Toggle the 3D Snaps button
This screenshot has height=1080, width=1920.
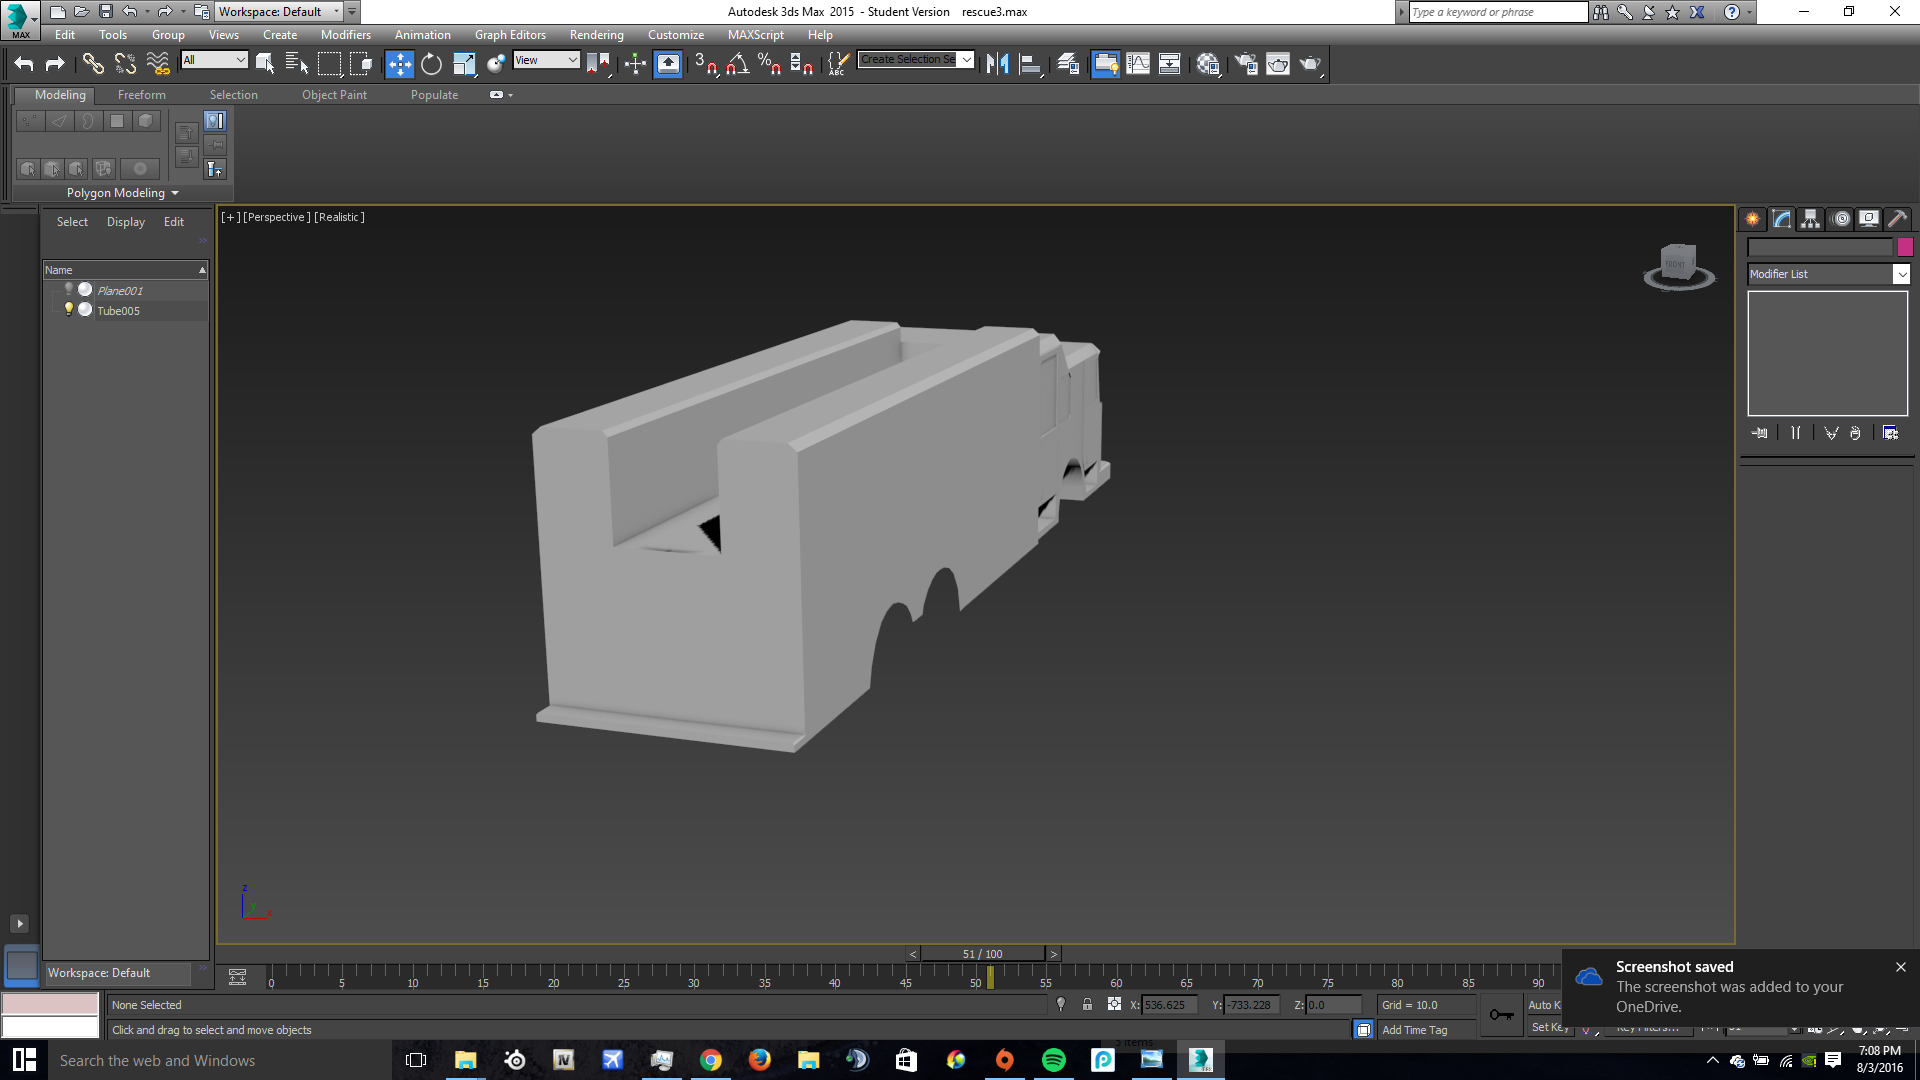click(705, 64)
